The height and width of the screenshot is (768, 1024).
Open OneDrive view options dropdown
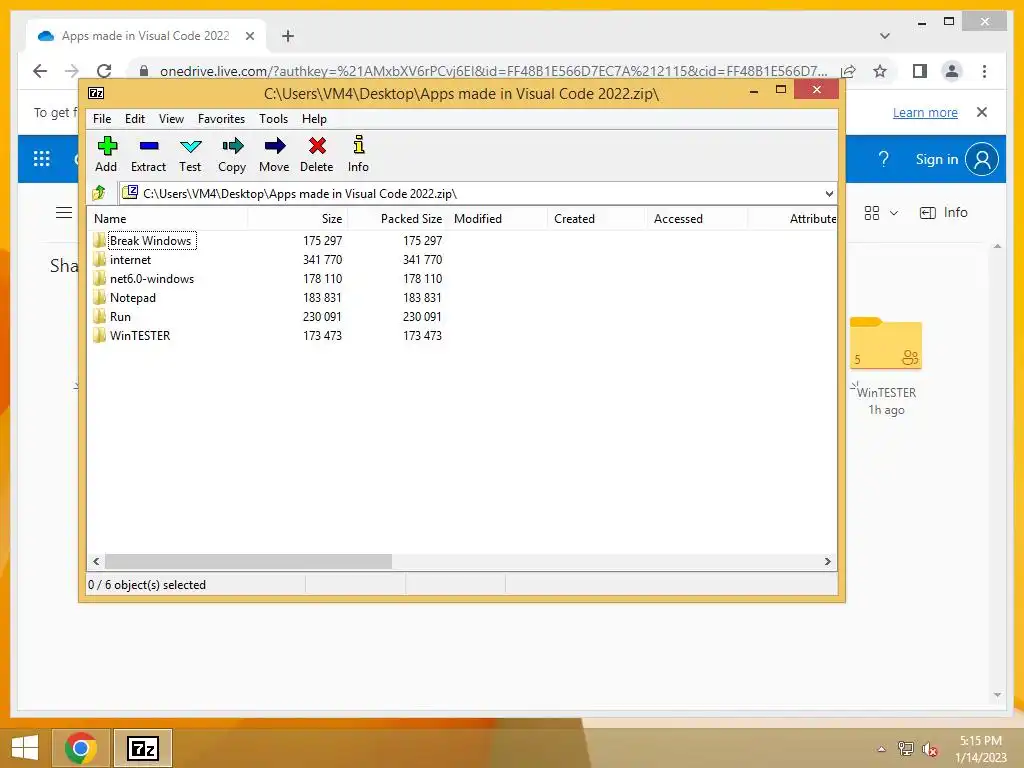point(882,213)
